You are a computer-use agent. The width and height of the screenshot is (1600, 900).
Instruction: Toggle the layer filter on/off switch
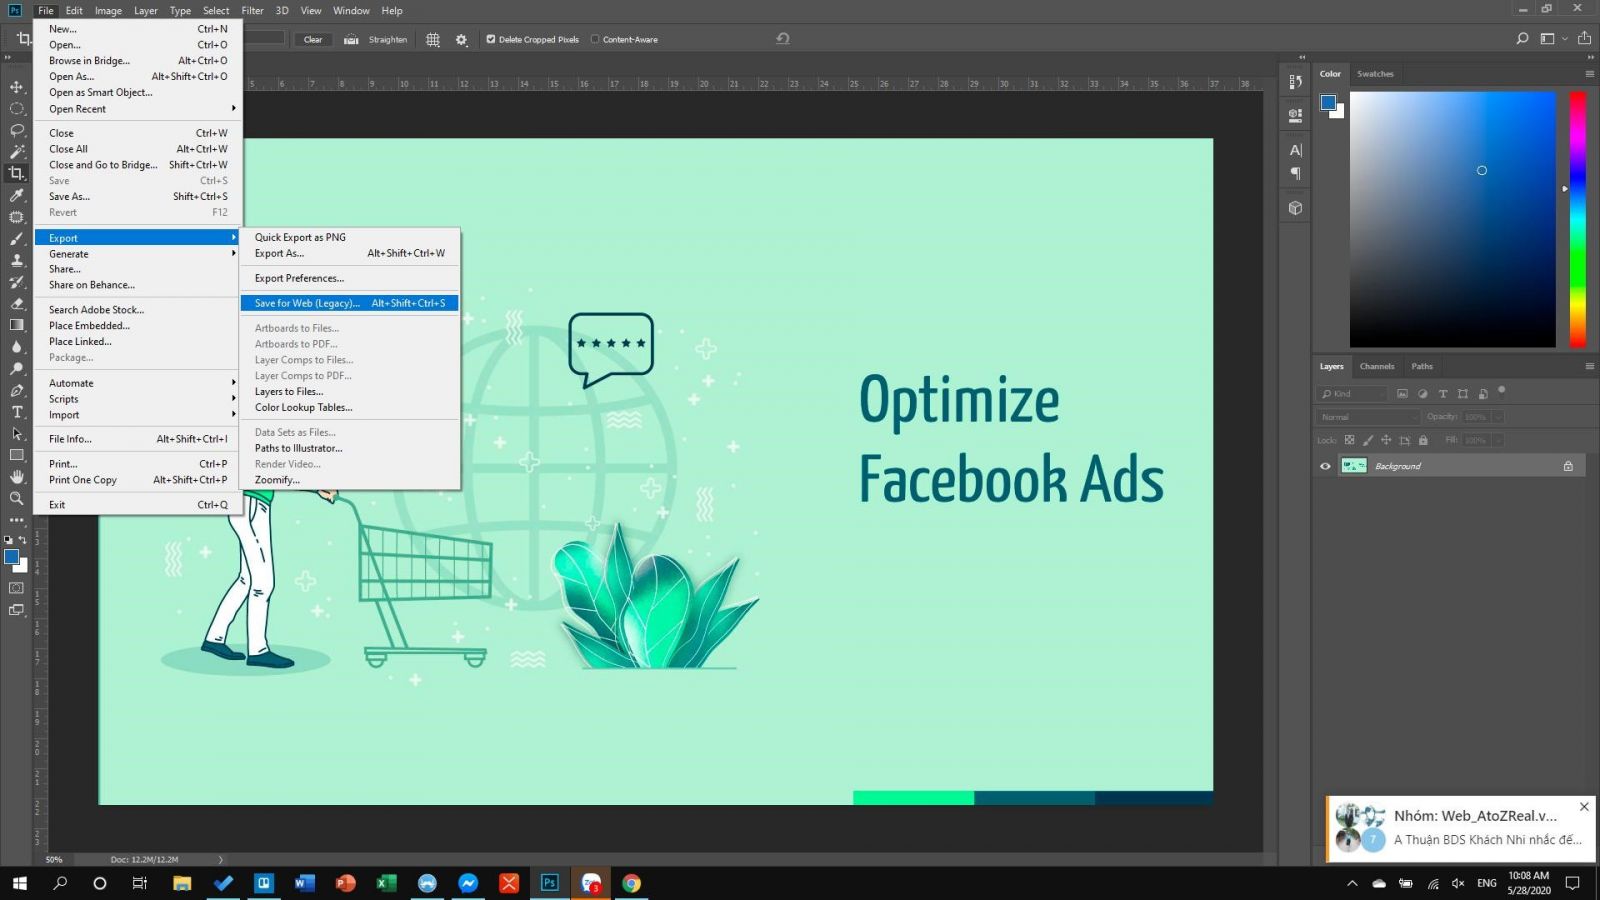coord(1502,392)
